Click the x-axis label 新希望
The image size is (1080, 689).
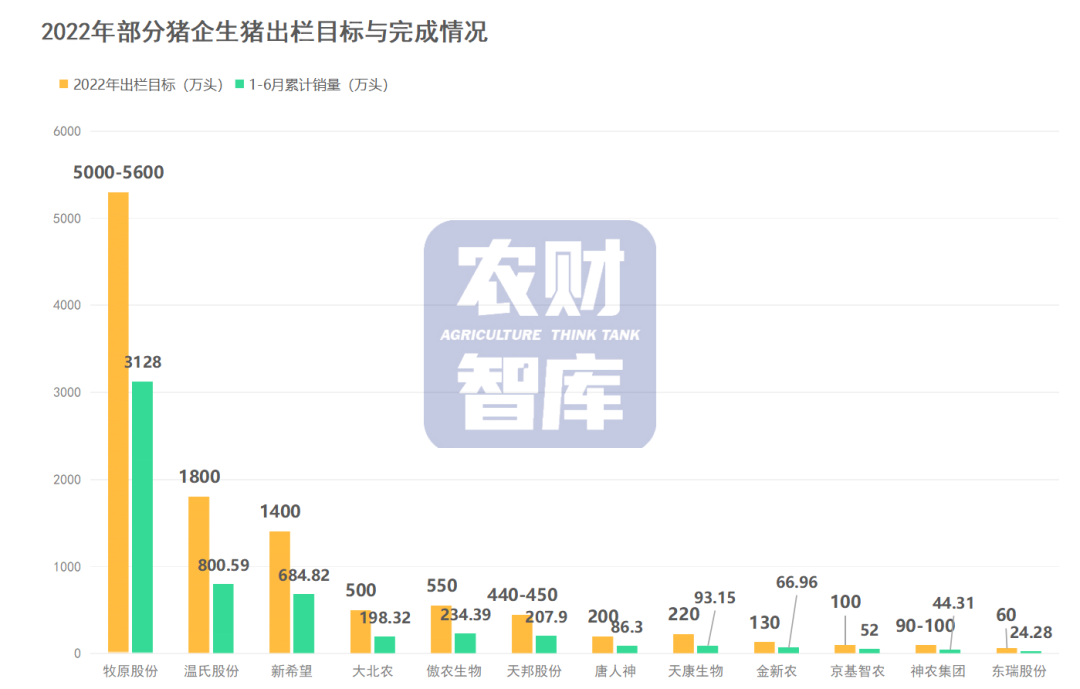click(291, 671)
